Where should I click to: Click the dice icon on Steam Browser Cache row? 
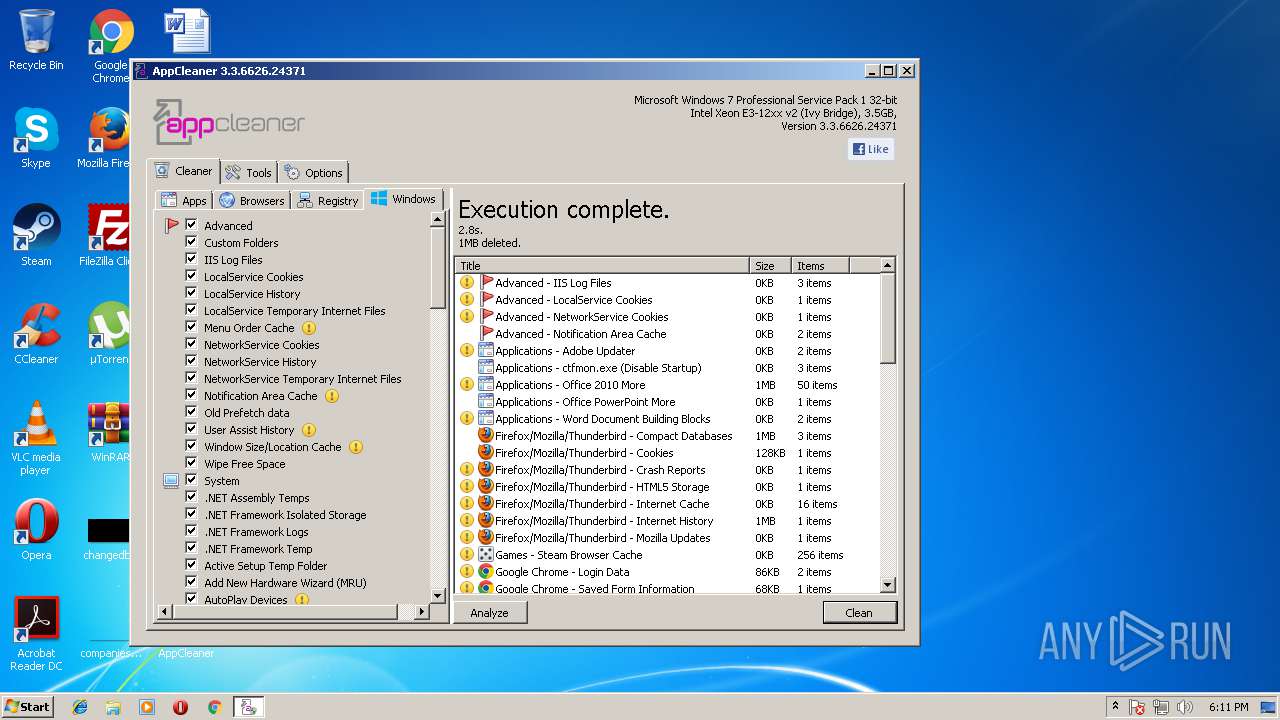coord(486,555)
